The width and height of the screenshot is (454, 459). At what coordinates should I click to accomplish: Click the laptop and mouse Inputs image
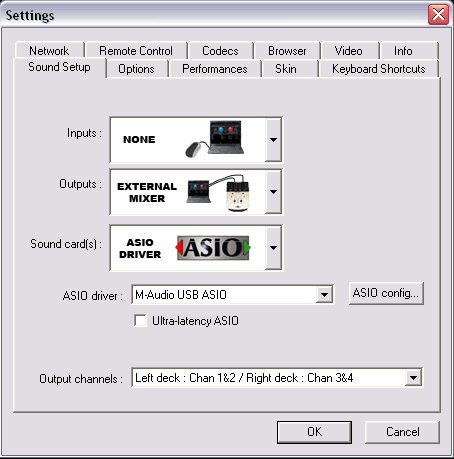pos(215,139)
